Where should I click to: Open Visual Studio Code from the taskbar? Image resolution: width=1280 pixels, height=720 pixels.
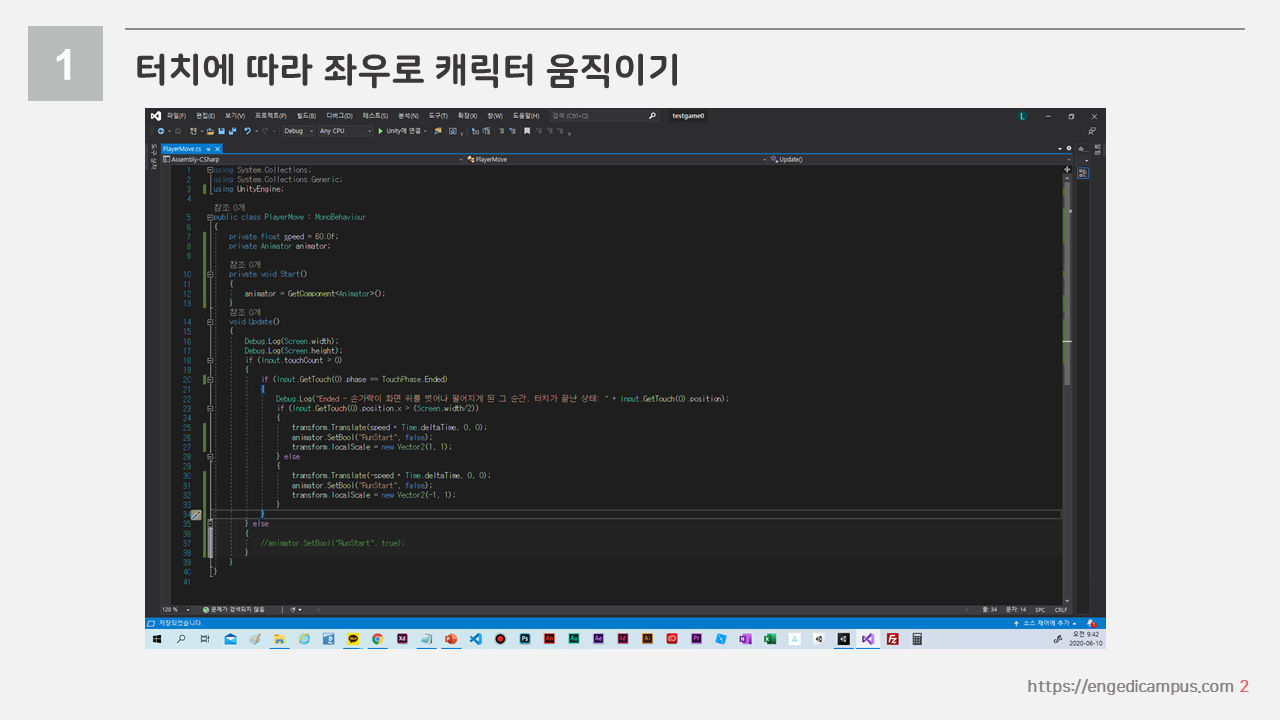[x=476, y=639]
